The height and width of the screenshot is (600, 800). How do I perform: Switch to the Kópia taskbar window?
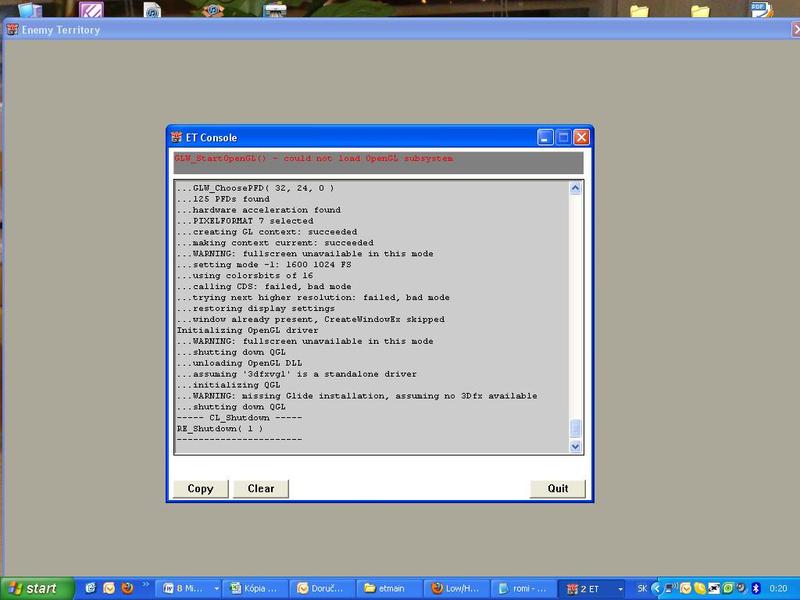point(254,588)
